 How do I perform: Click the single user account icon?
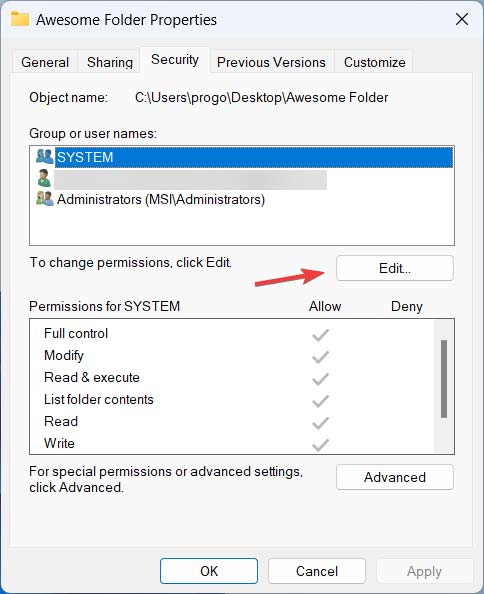click(x=44, y=178)
